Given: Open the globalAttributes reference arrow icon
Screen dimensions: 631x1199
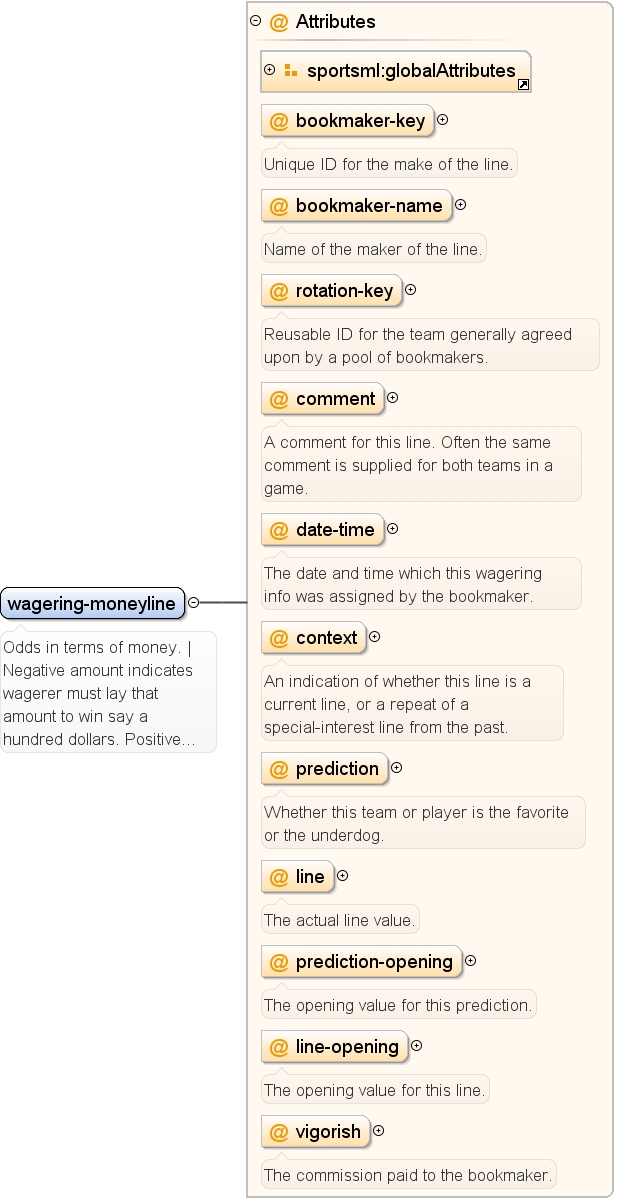Looking at the screenshot, I should point(524,85).
